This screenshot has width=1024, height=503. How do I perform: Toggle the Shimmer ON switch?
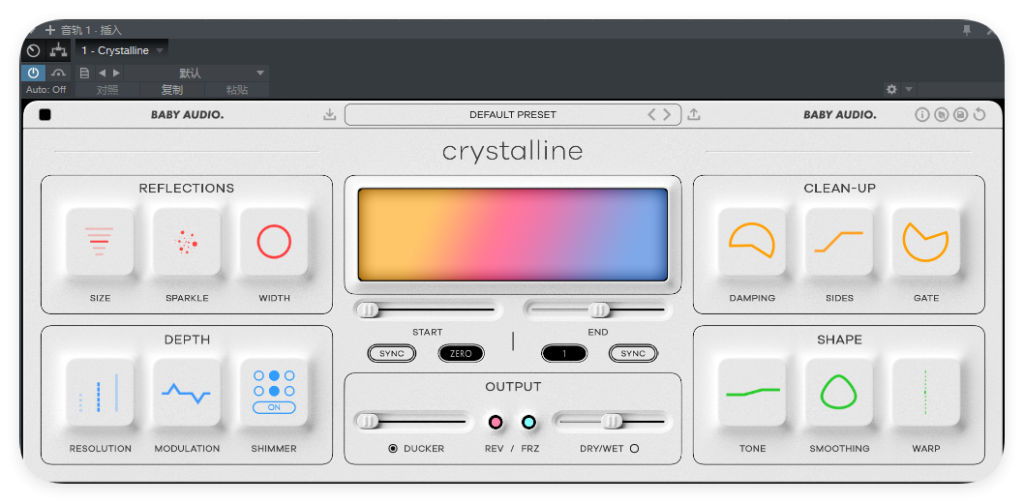pos(274,408)
